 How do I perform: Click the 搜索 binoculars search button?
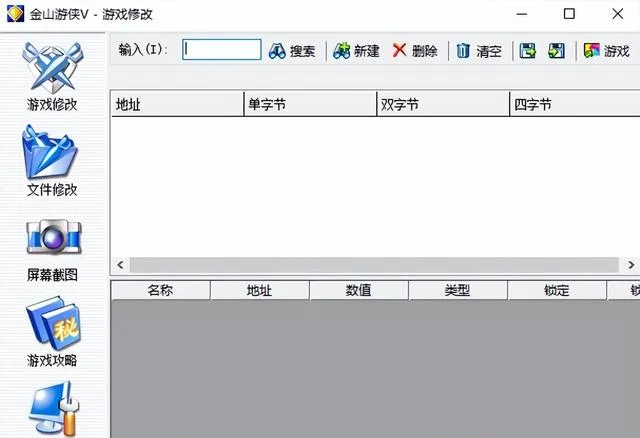pos(292,51)
